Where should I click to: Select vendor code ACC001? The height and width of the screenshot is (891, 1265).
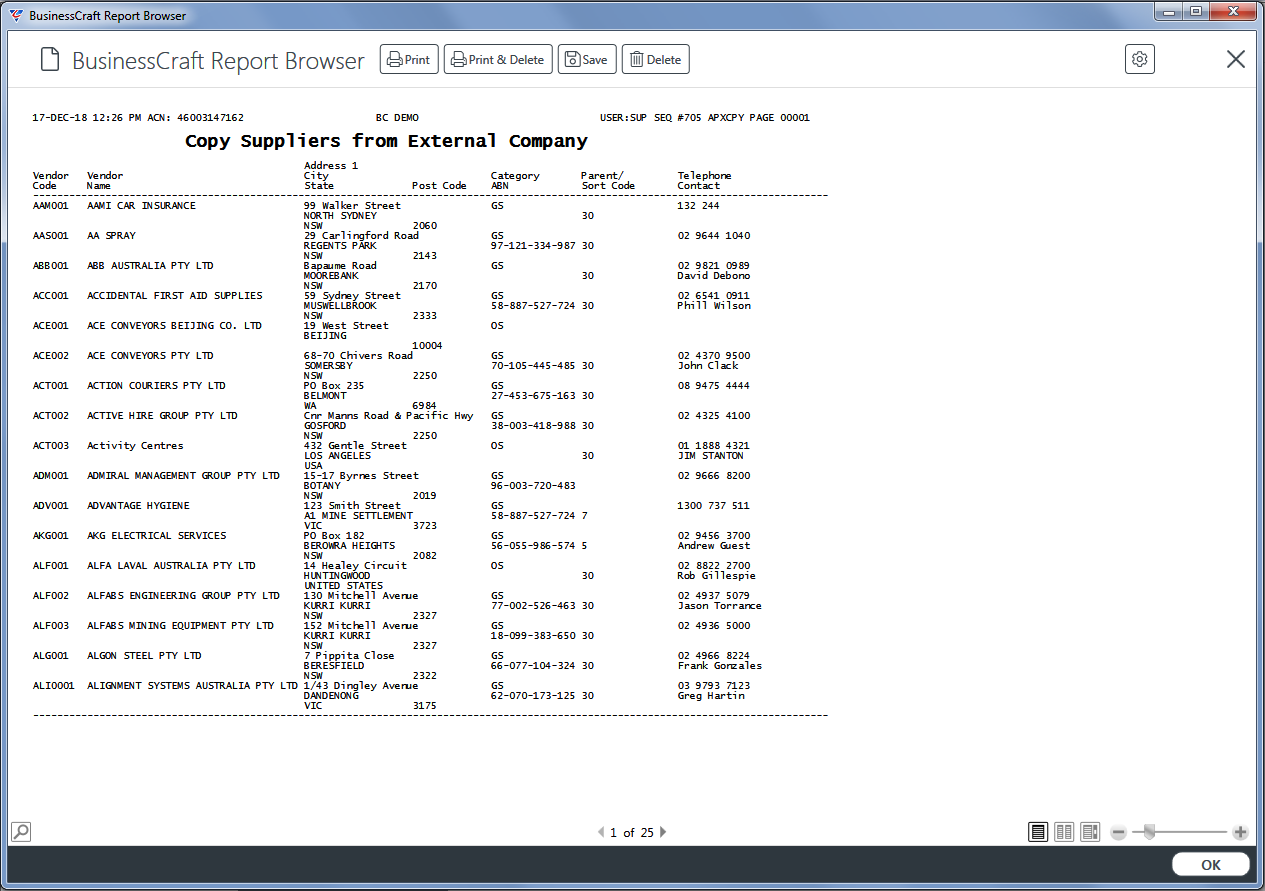(x=51, y=296)
